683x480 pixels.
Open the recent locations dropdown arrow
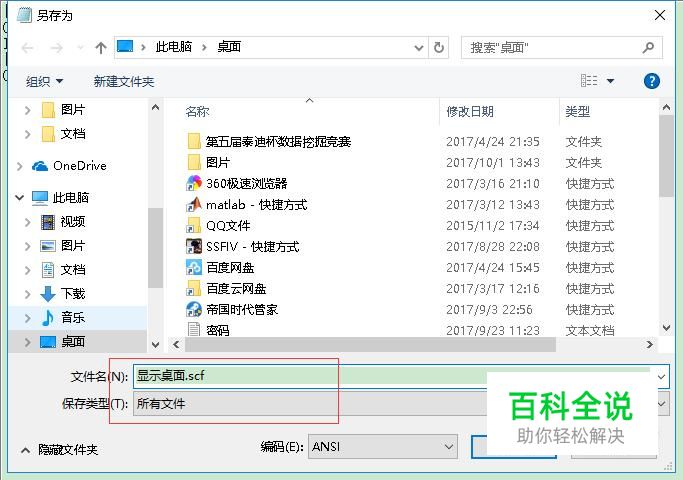pyautogui.click(x=81, y=47)
